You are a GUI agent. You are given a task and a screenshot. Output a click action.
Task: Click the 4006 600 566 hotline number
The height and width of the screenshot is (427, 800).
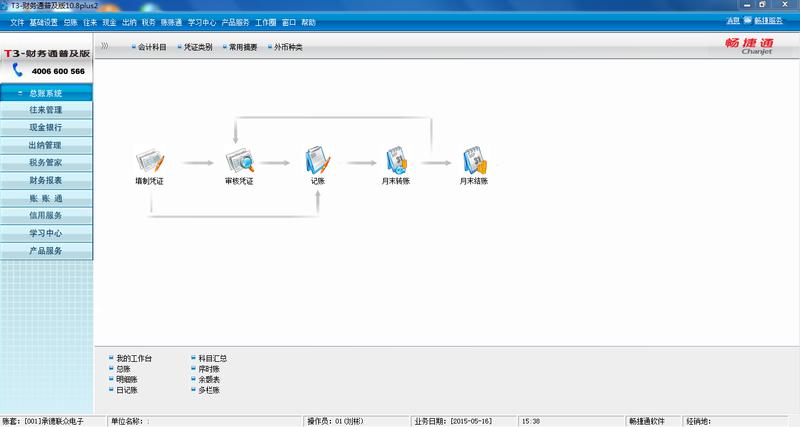[58, 71]
